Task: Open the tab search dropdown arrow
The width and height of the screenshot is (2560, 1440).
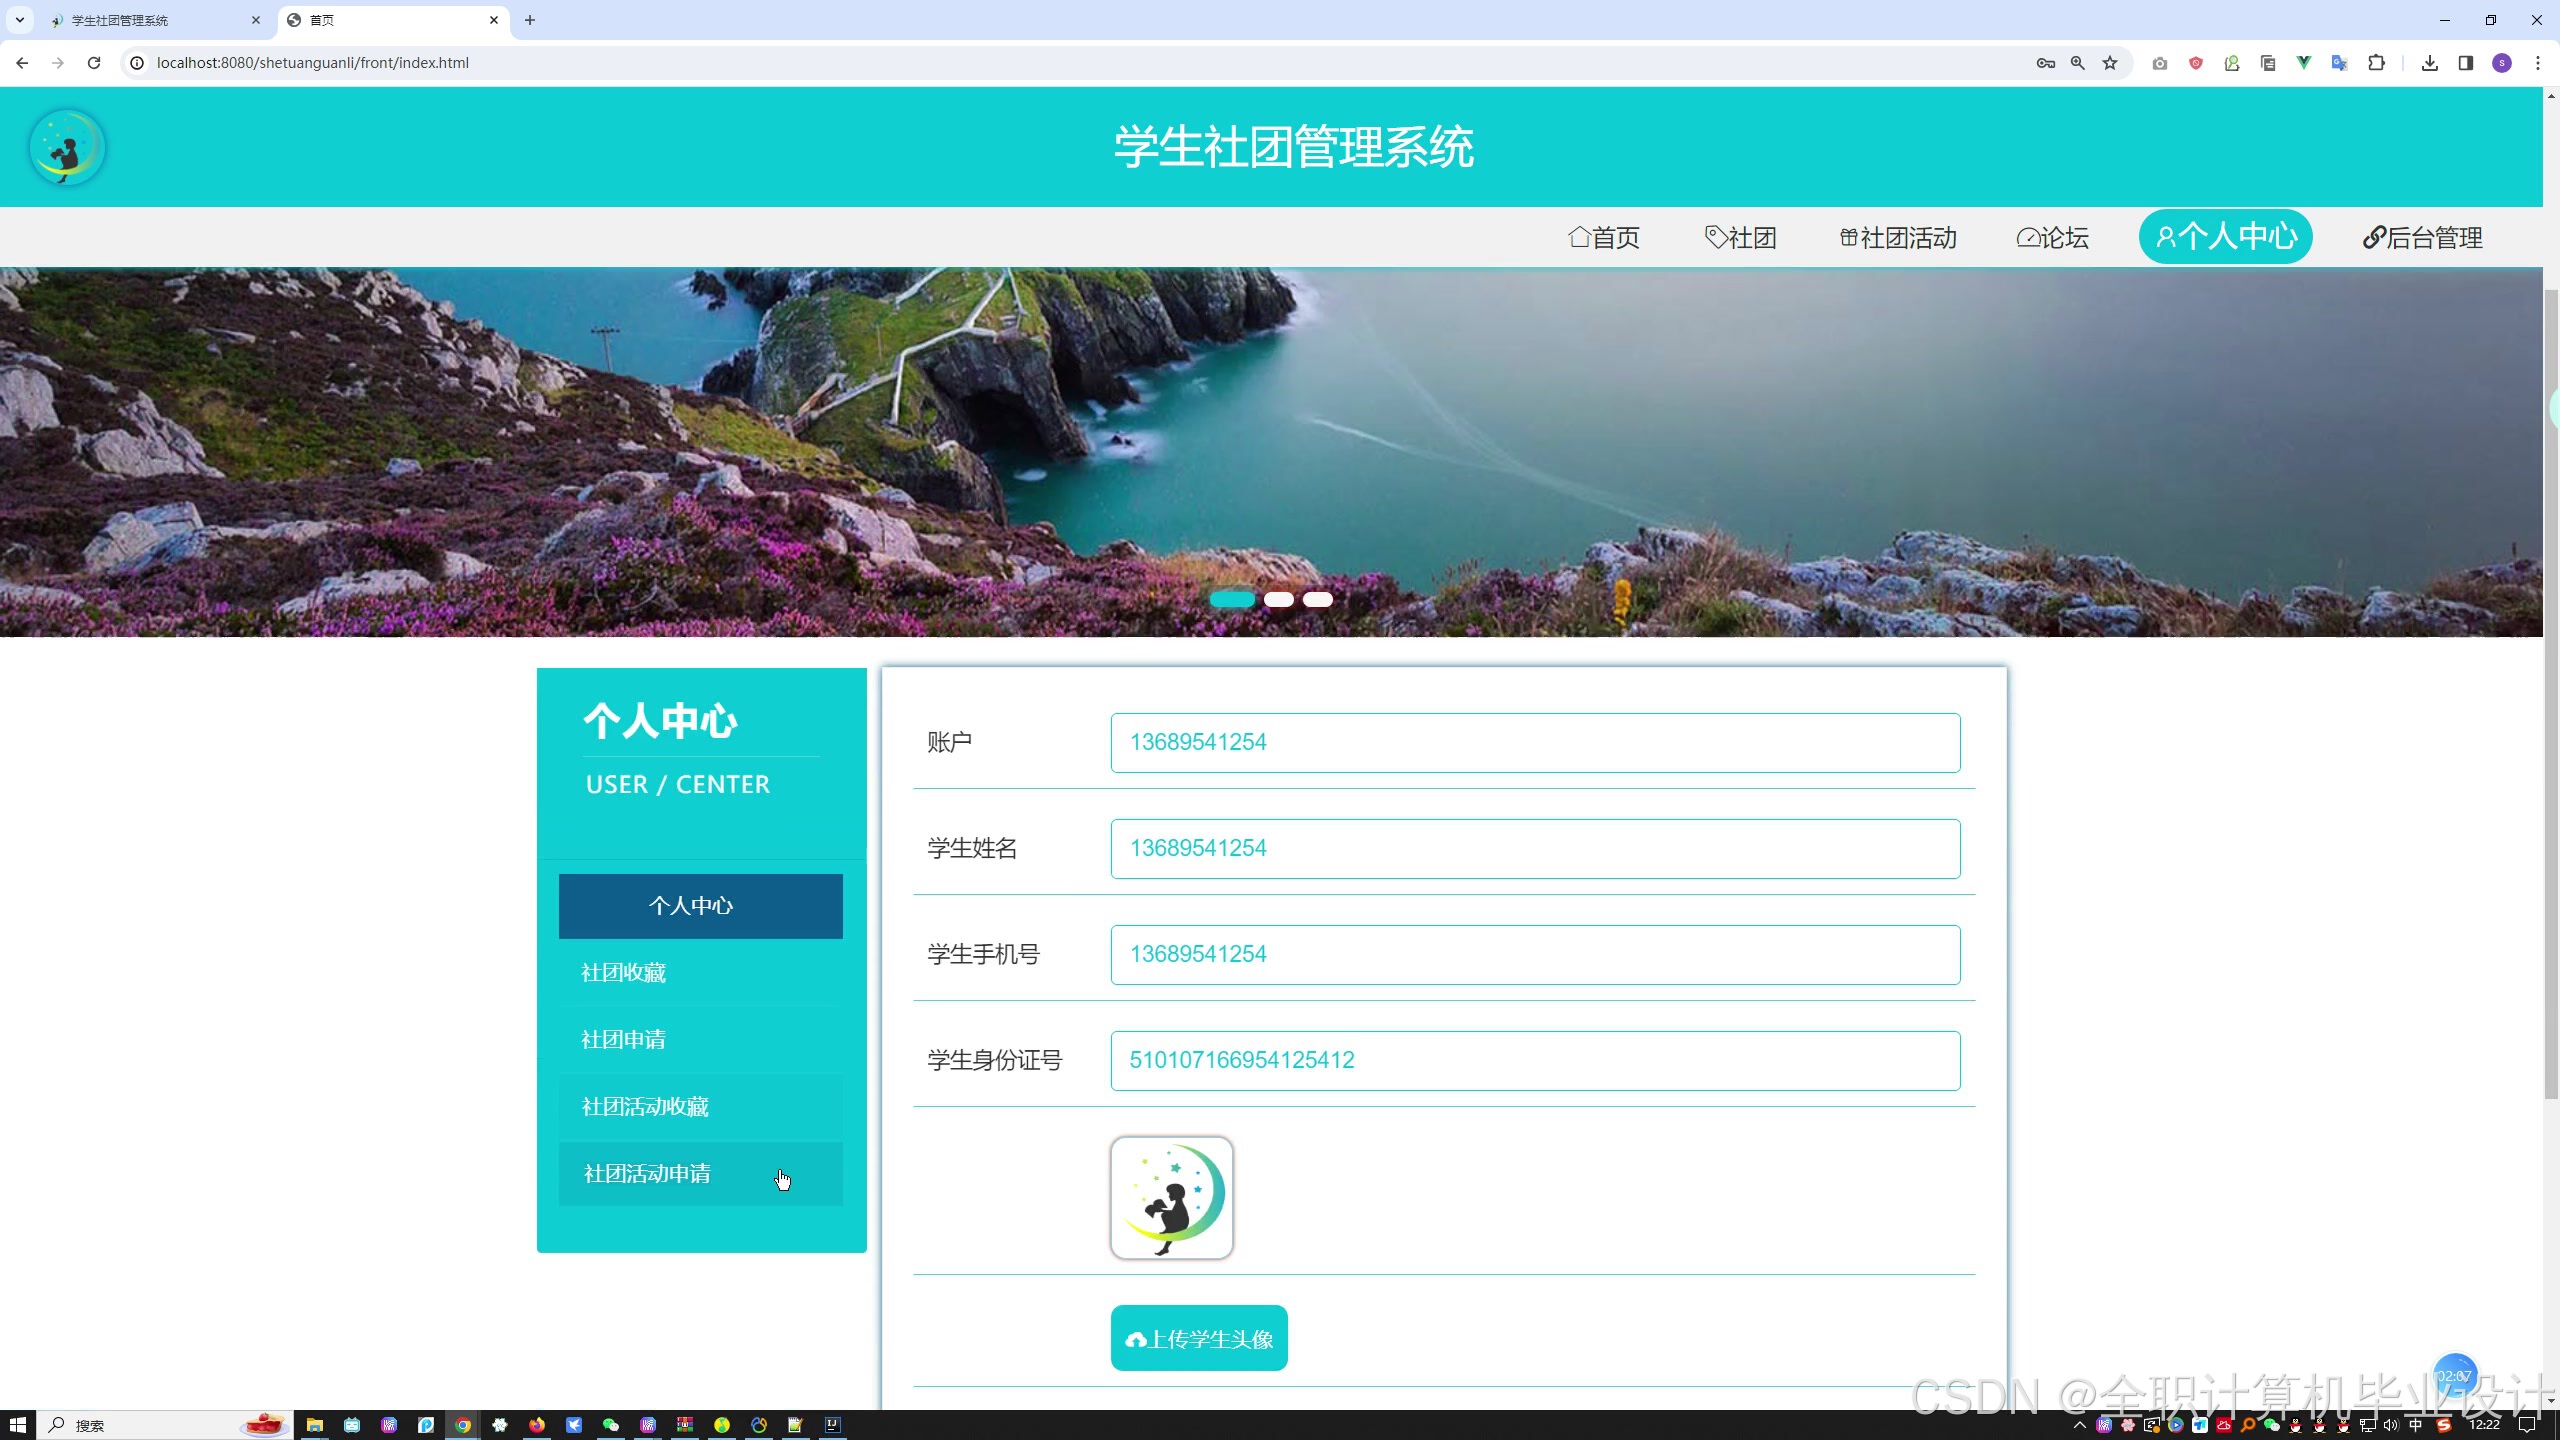Action: coord(19,20)
